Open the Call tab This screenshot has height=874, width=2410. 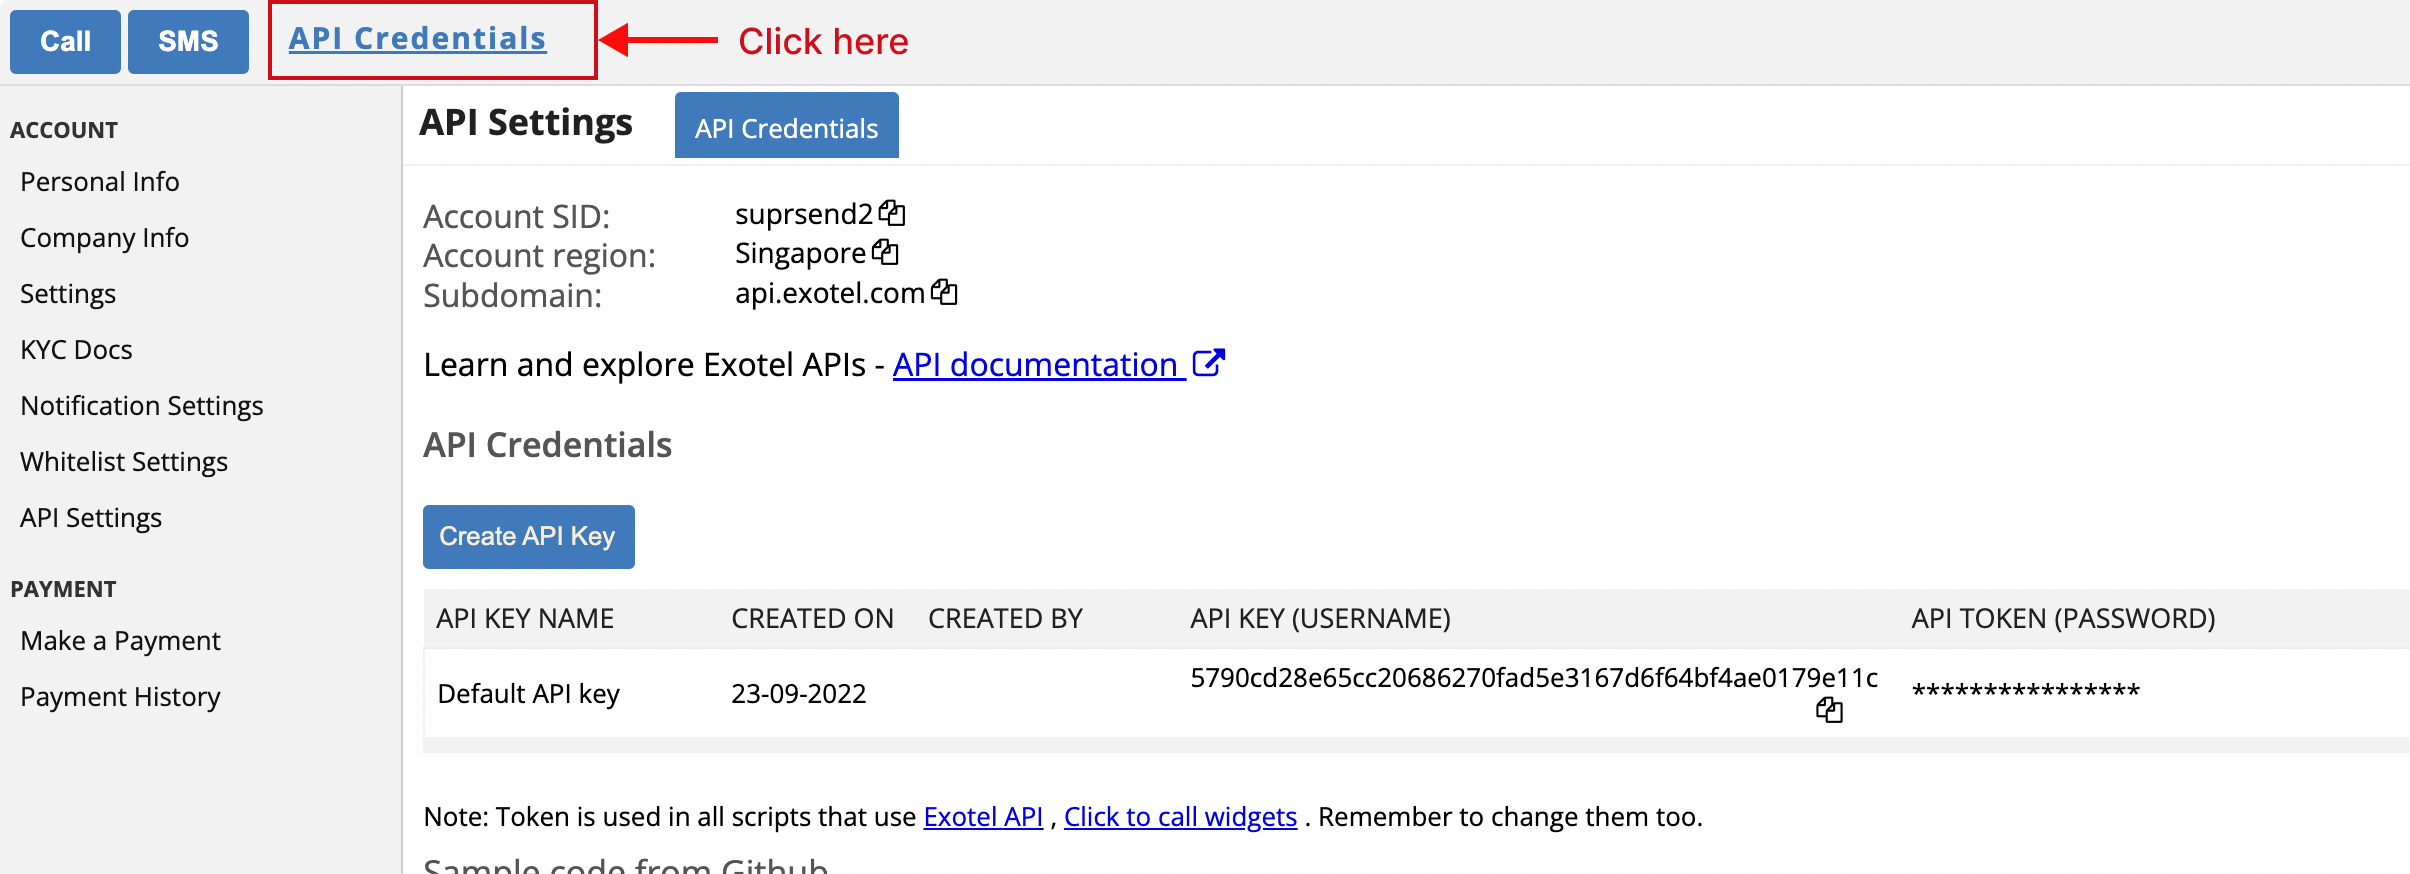[65, 42]
